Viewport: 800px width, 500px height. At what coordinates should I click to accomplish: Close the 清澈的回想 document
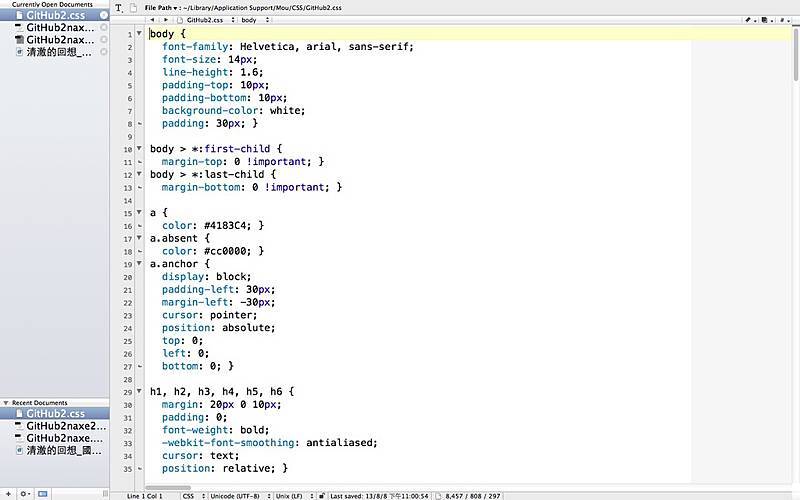point(104,52)
